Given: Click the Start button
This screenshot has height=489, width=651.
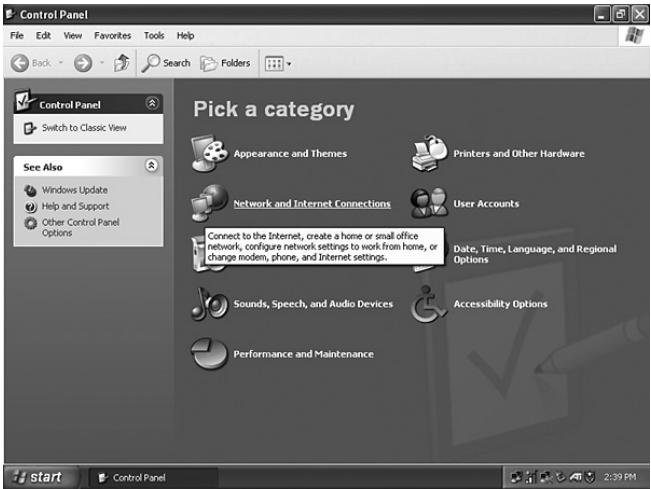Looking at the screenshot, I should 41,477.
